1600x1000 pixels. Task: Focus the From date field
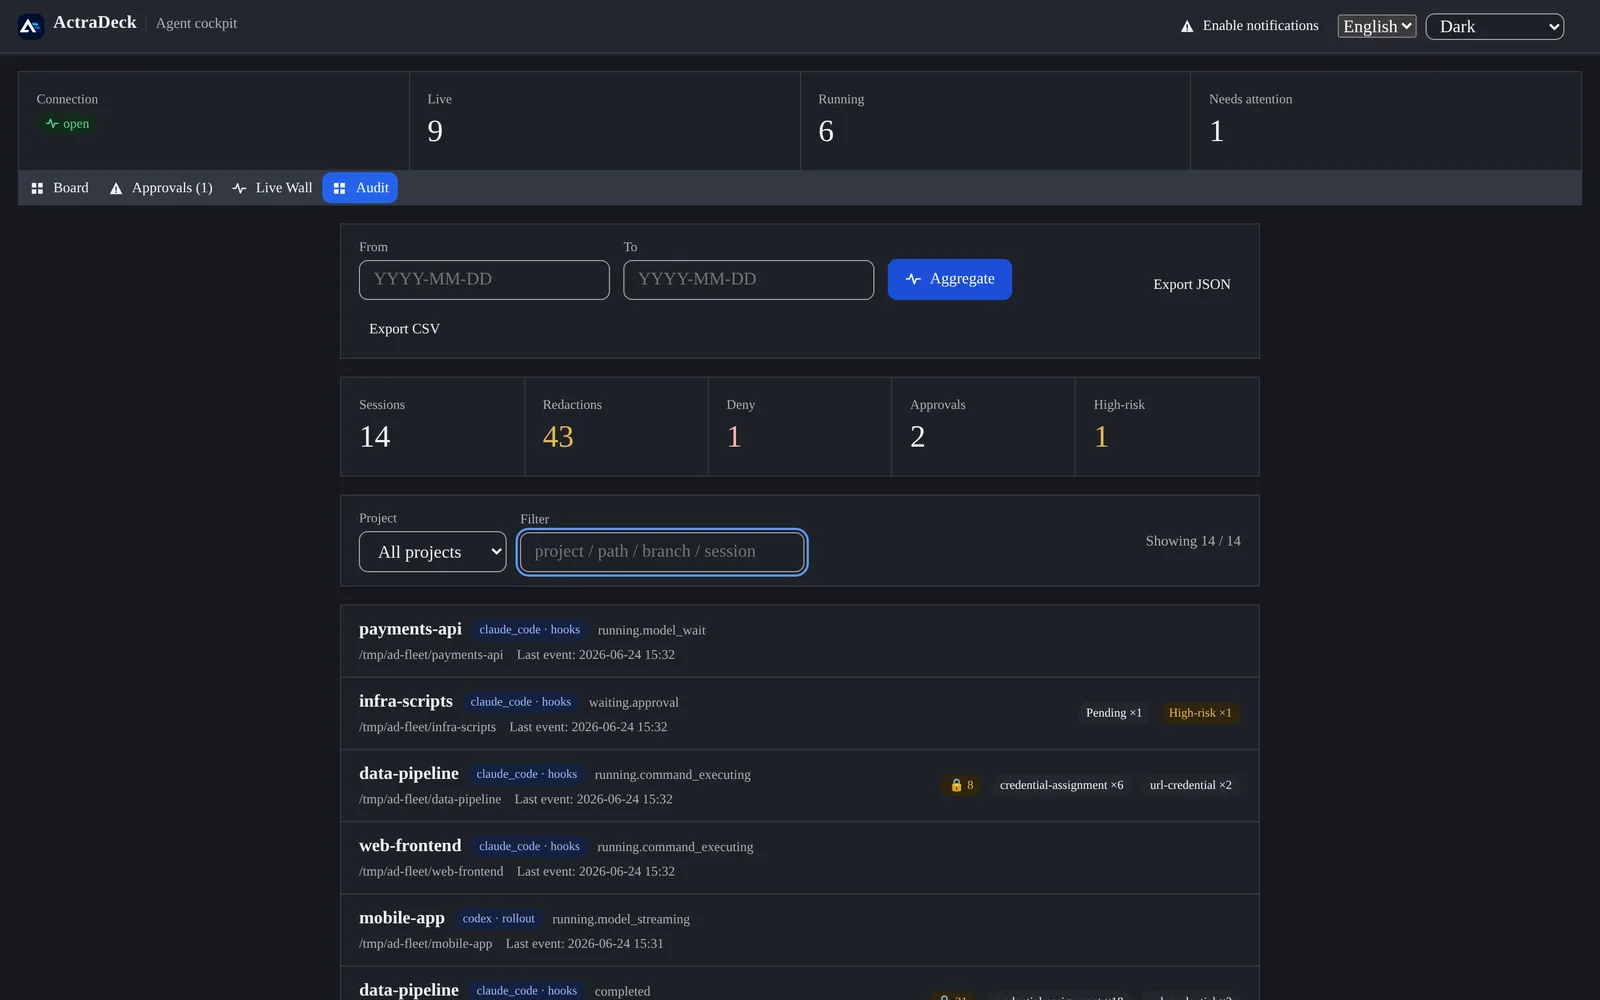[484, 280]
